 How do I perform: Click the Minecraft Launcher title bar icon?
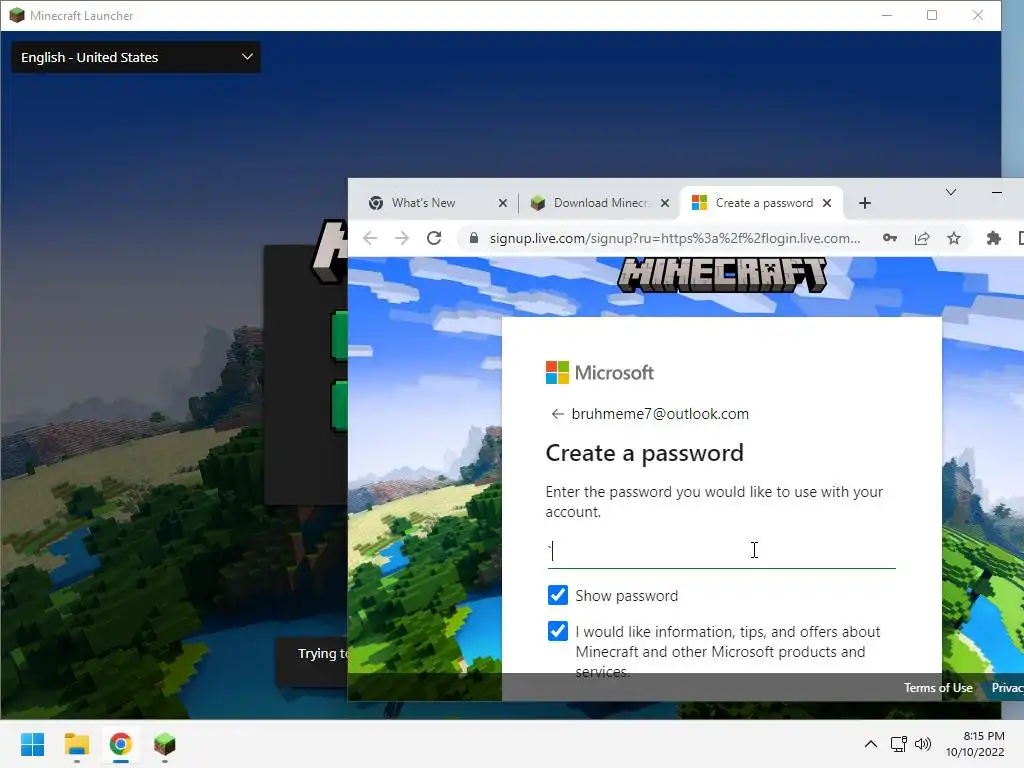pyautogui.click(x=17, y=15)
